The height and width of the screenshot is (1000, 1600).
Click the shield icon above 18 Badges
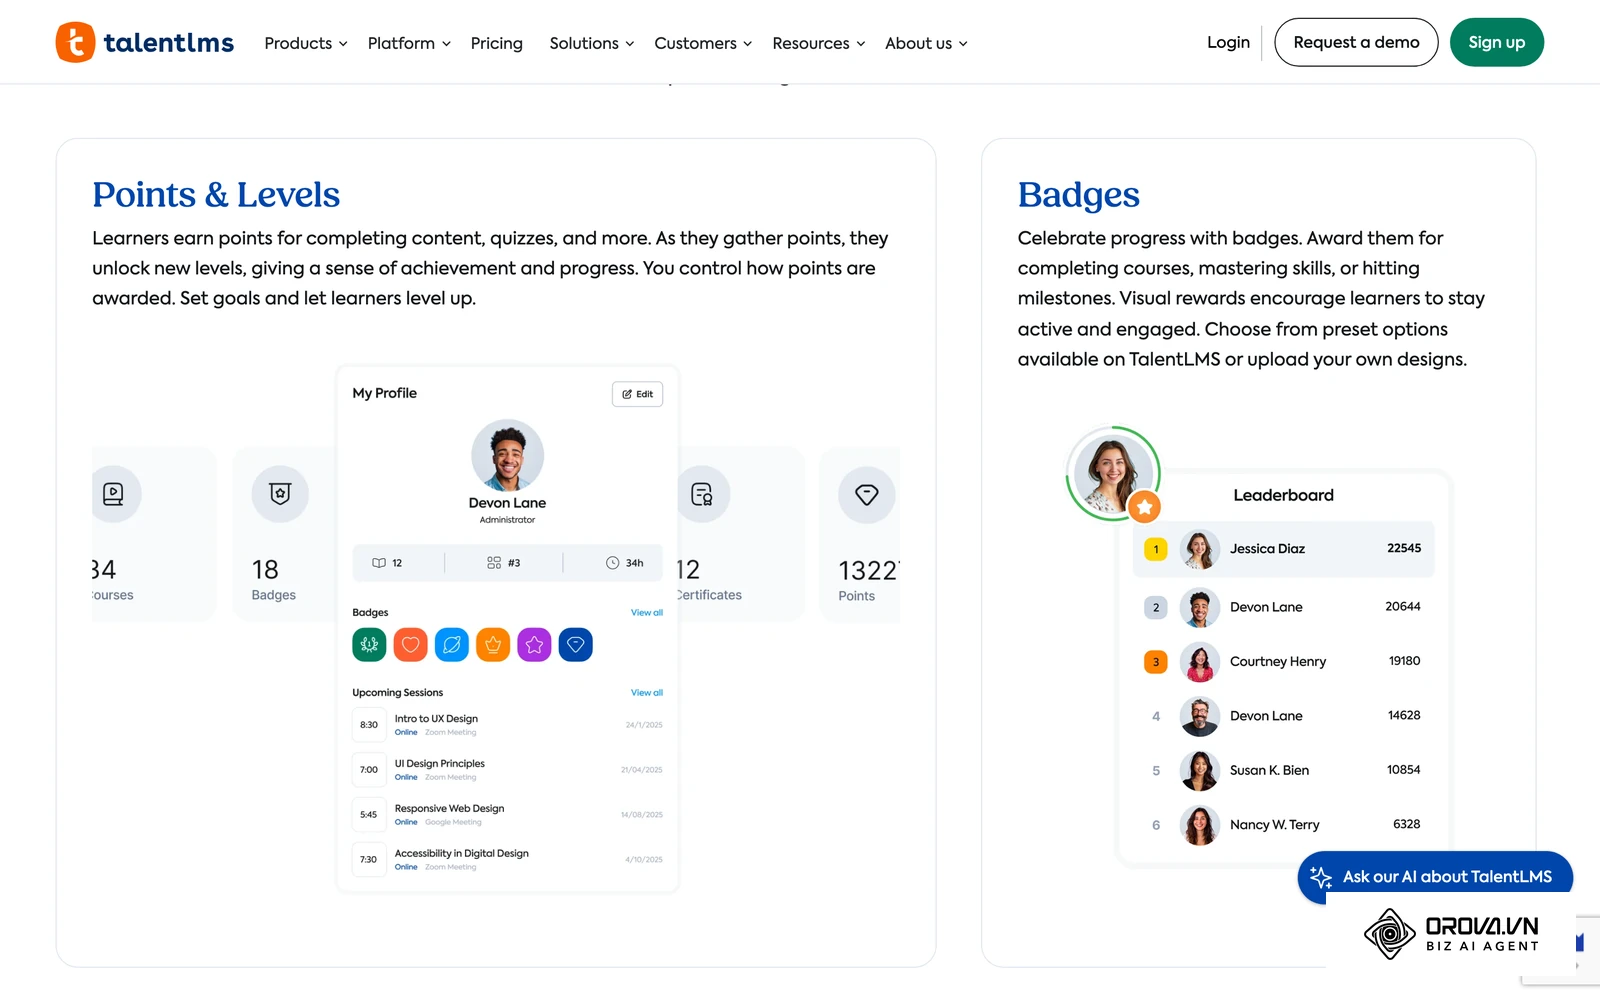(280, 493)
